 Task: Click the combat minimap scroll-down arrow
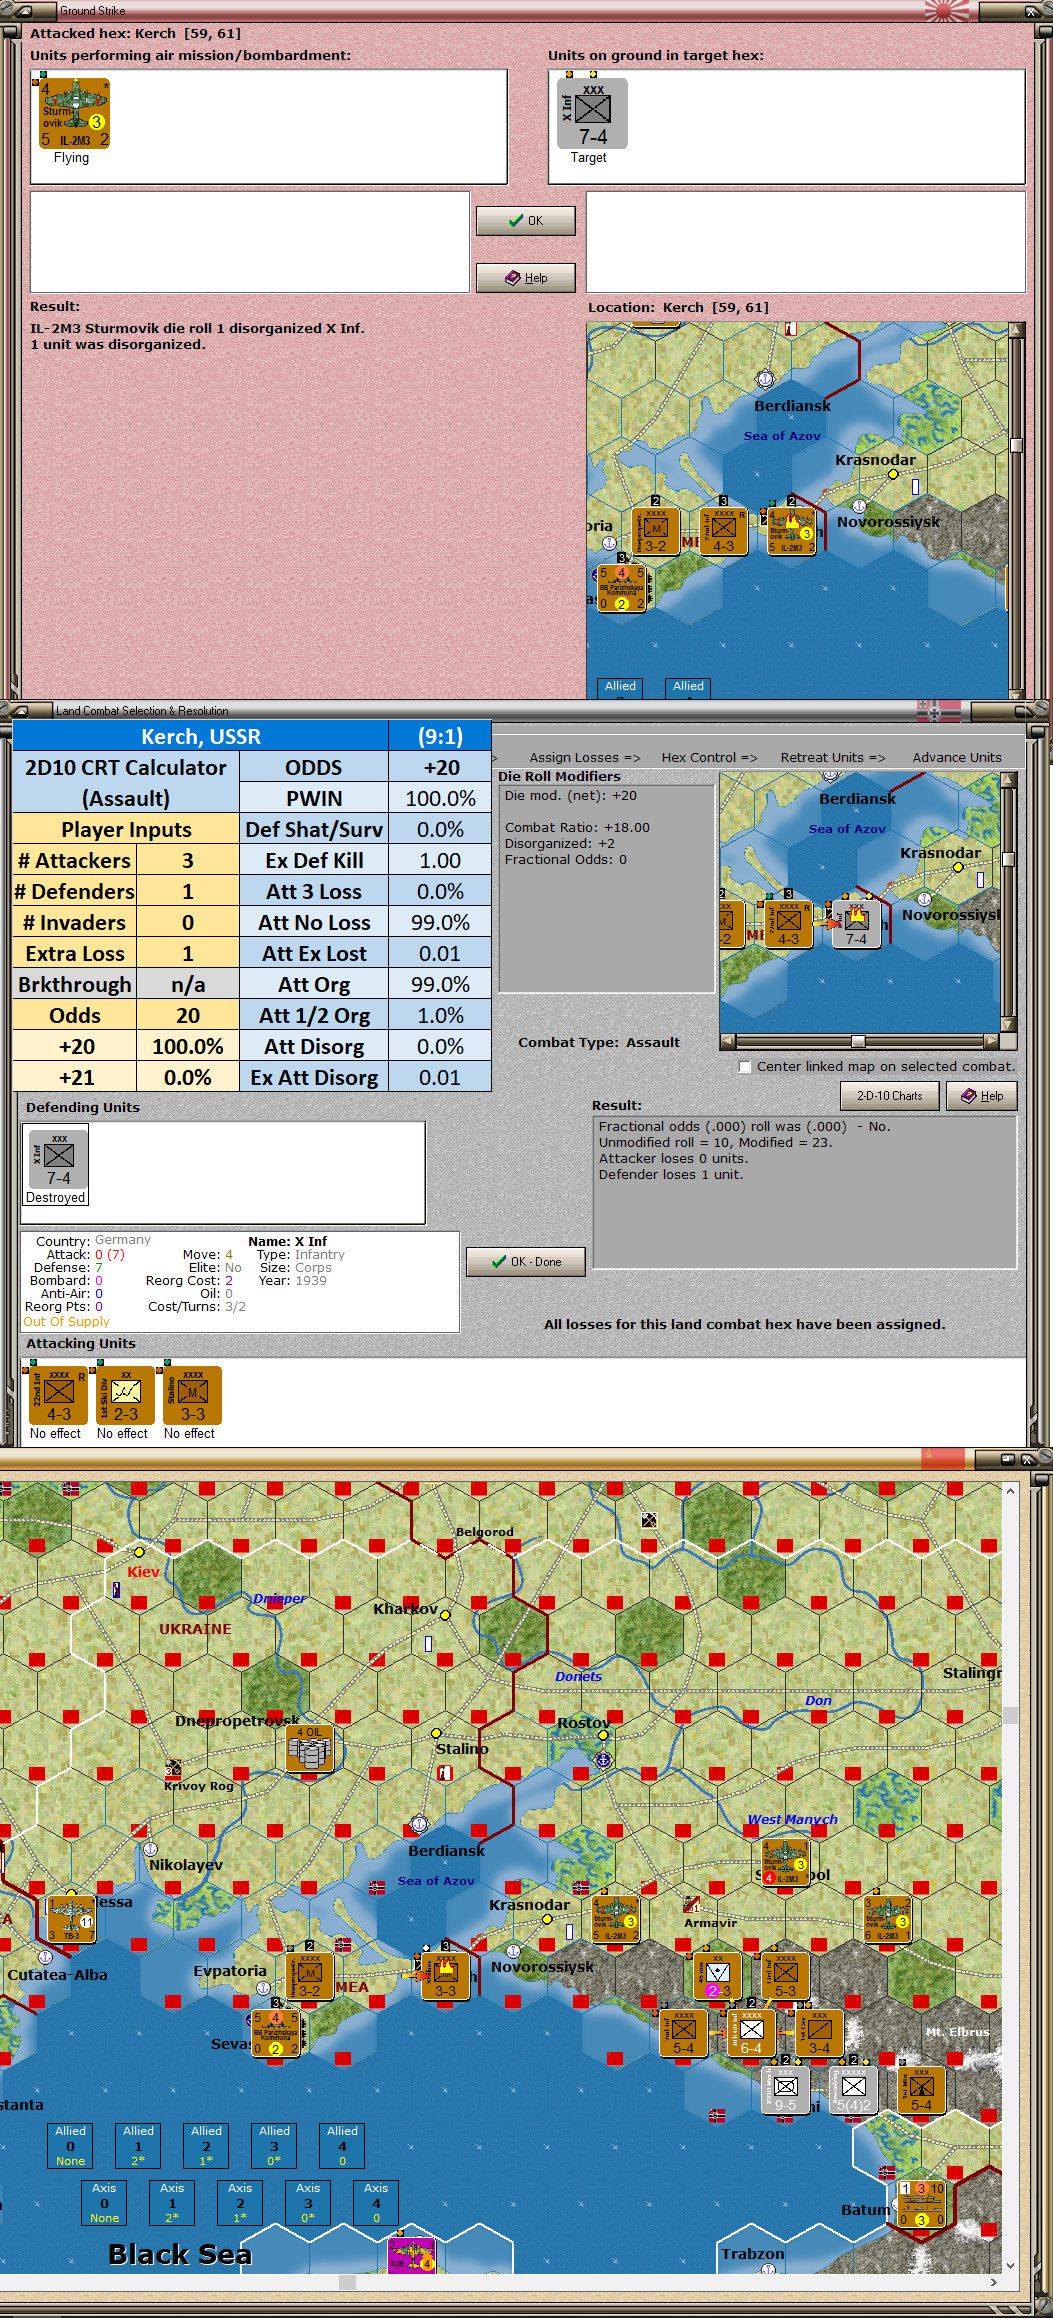click(1008, 1024)
